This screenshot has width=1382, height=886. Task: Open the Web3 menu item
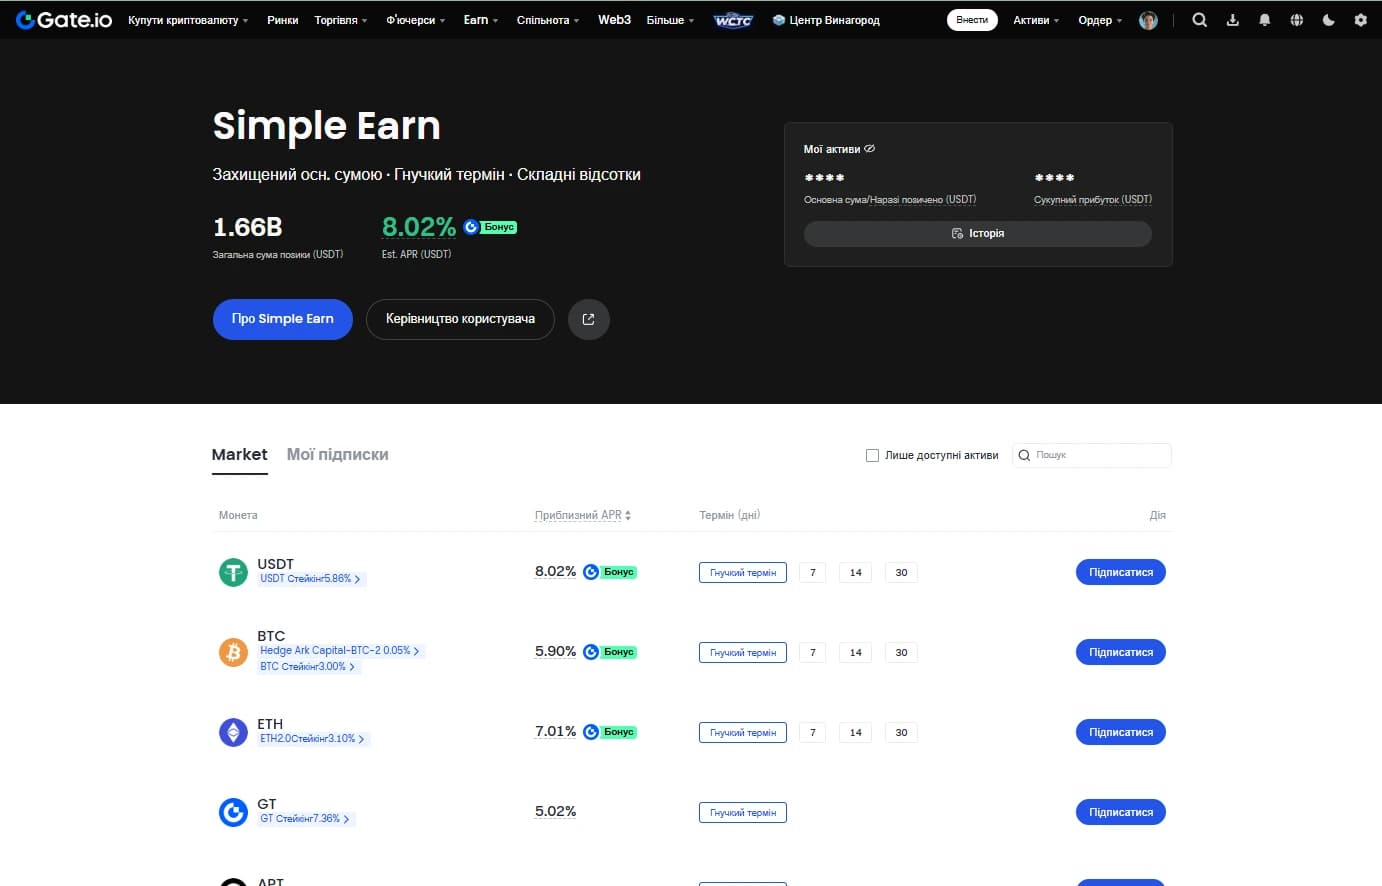[x=614, y=20]
